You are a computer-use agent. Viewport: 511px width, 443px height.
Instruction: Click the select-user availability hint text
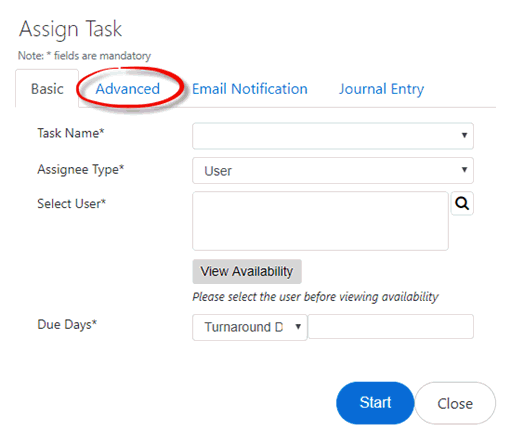[315, 297]
